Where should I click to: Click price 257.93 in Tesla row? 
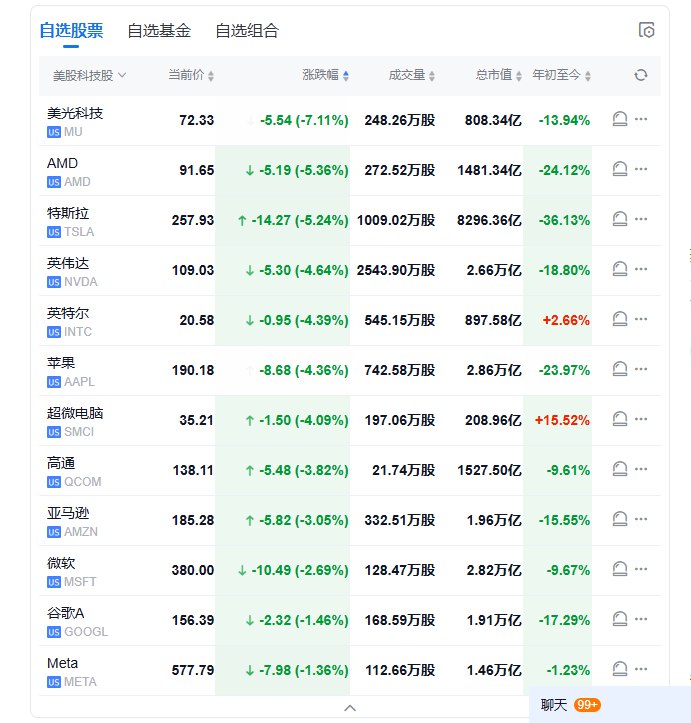[193, 220]
